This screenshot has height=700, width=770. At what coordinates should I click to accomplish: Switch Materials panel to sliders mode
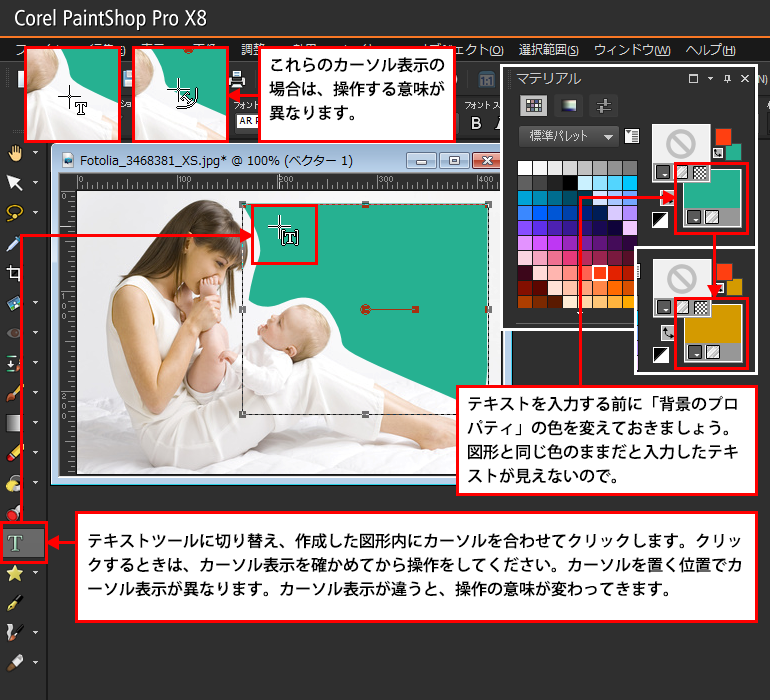point(604,106)
